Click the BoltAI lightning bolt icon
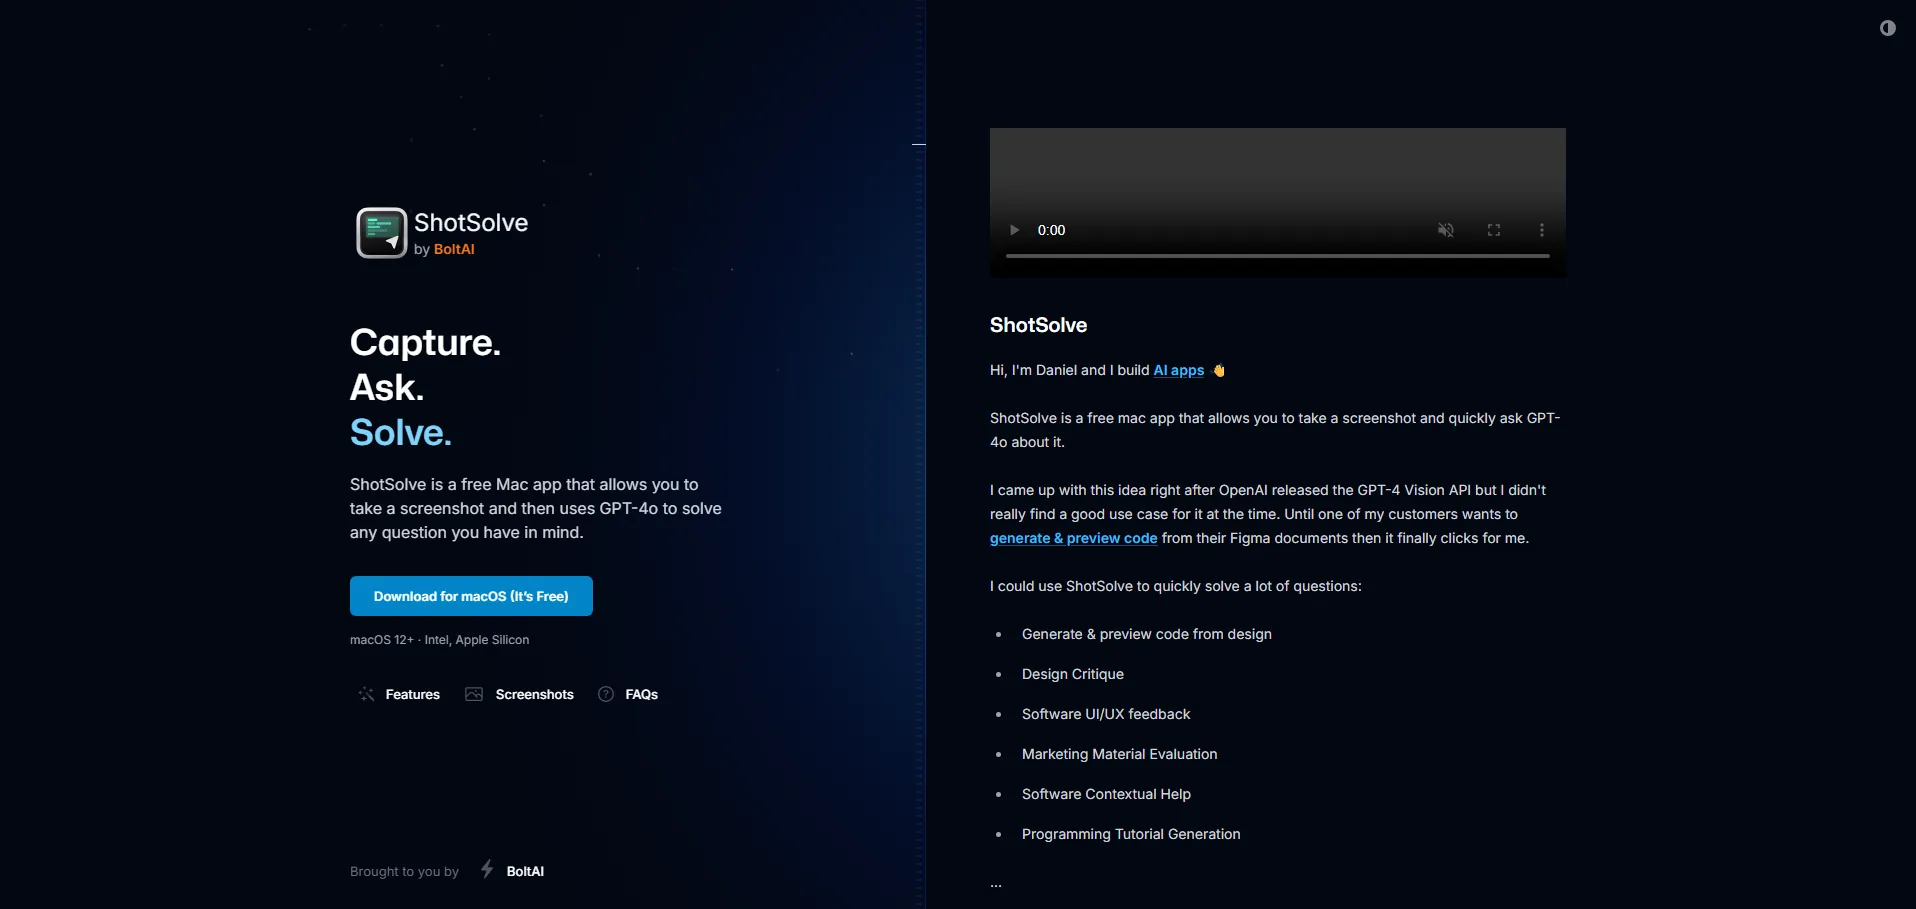Viewport: 1916px width, 909px height. 487,869
